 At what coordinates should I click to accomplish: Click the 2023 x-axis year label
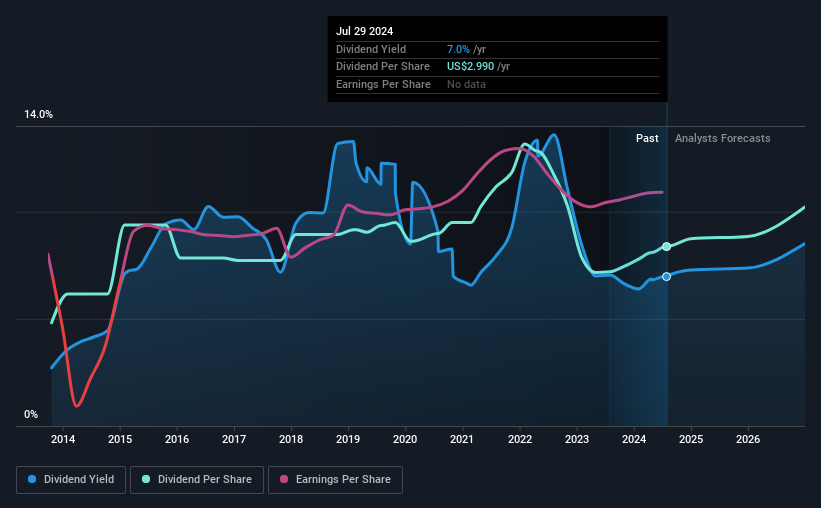pyautogui.click(x=577, y=439)
